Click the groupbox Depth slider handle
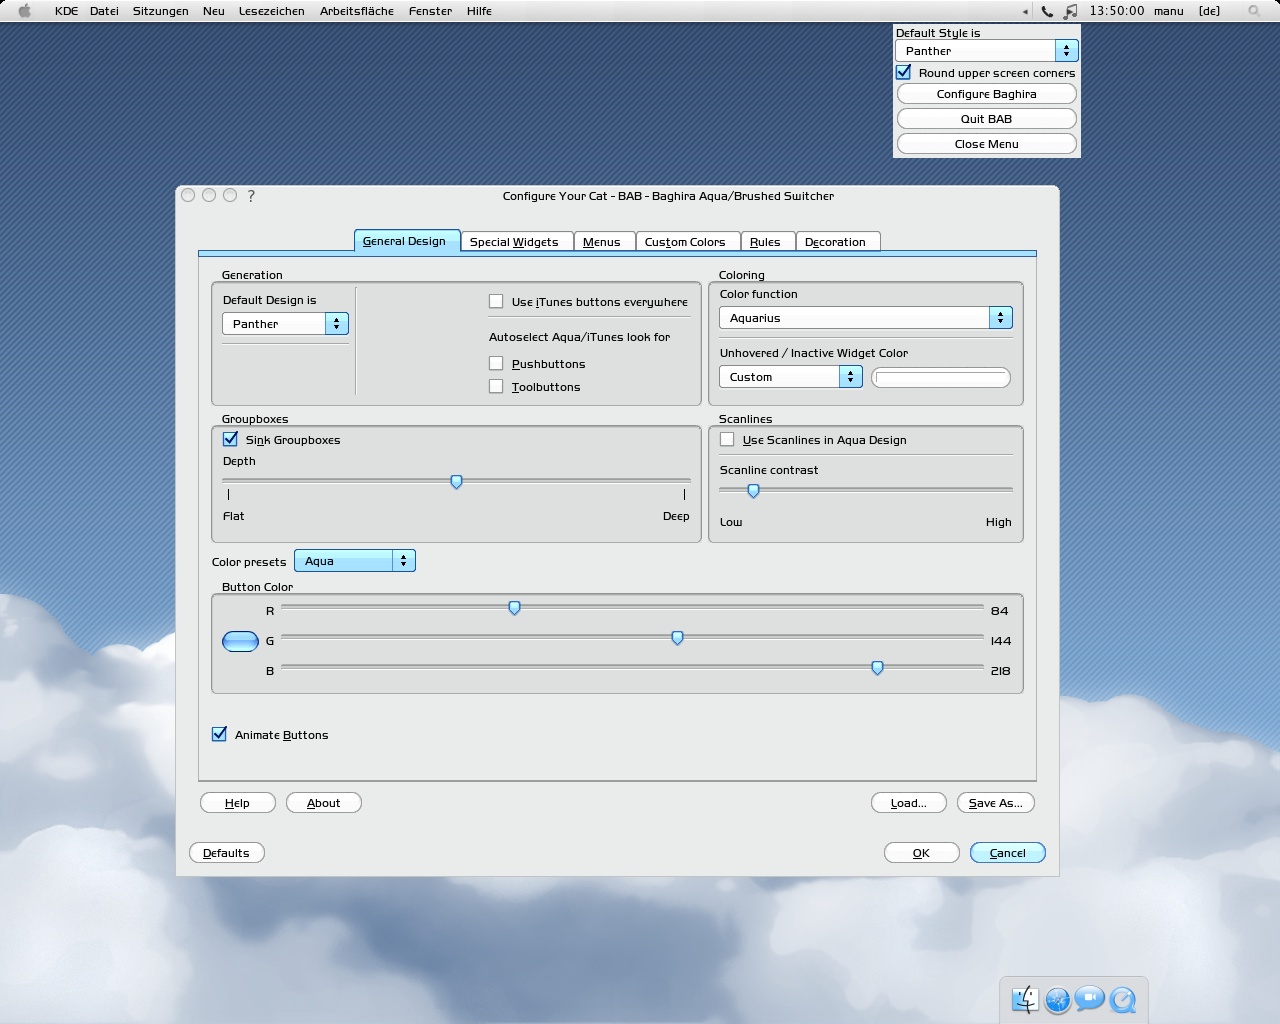The image size is (1280, 1024). (456, 482)
